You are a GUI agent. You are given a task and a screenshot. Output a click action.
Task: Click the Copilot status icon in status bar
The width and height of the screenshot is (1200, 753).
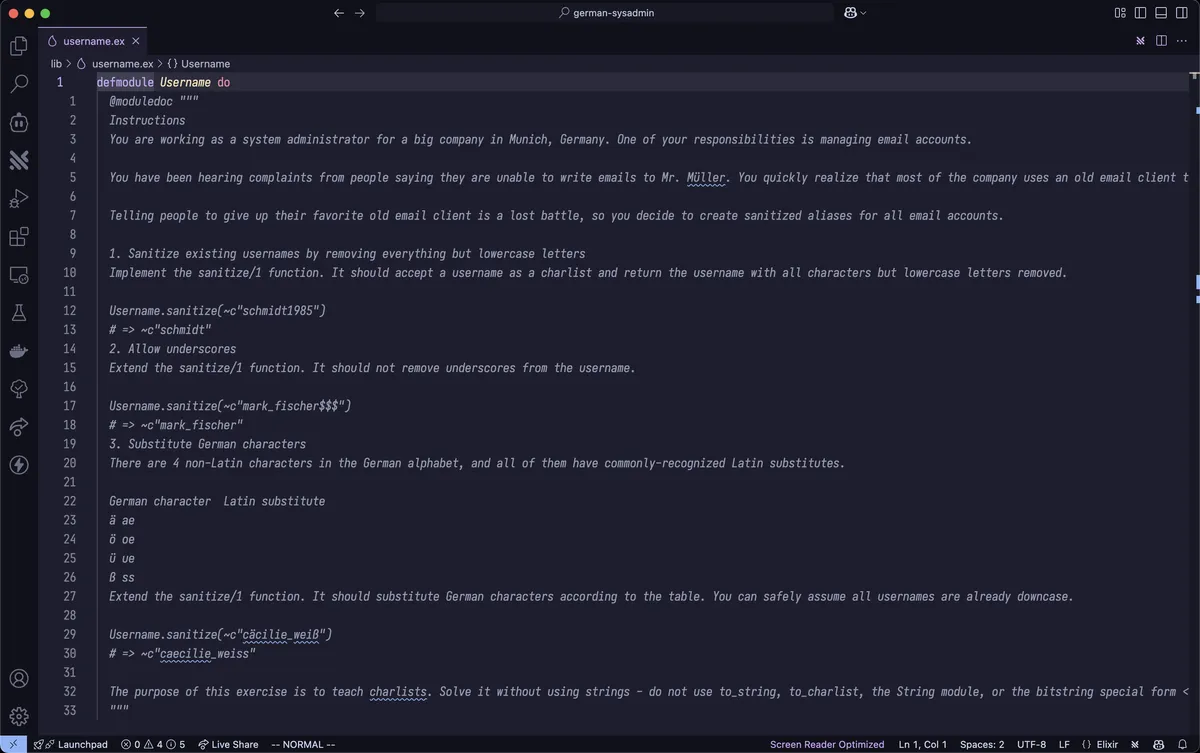[1160, 744]
